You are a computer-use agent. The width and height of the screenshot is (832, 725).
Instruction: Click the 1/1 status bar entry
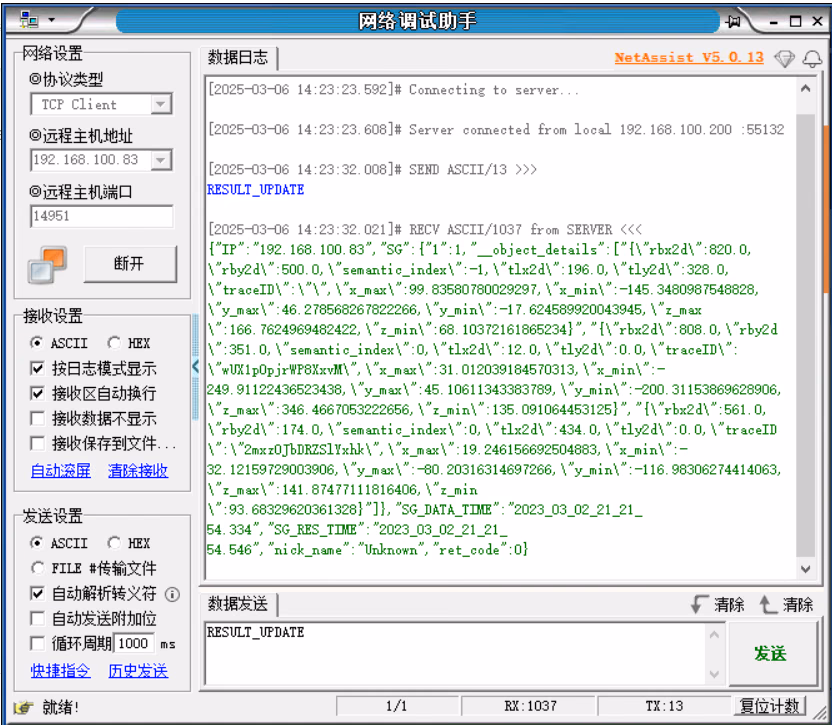tap(397, 706)
